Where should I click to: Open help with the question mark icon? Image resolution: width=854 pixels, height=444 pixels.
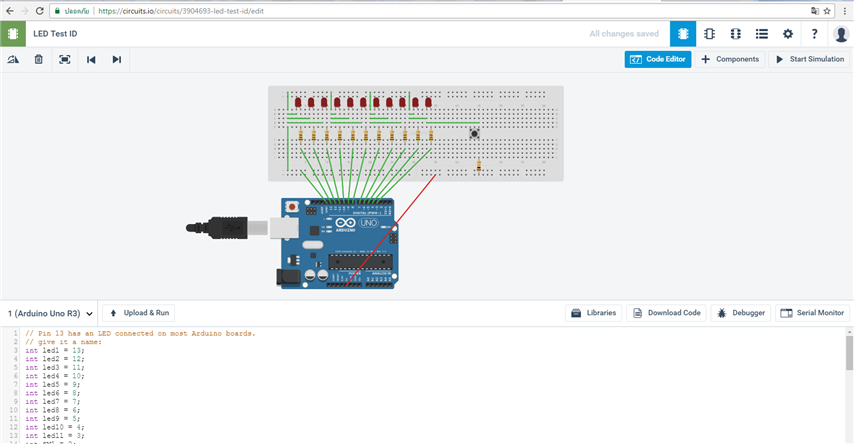tap(814, 33)
